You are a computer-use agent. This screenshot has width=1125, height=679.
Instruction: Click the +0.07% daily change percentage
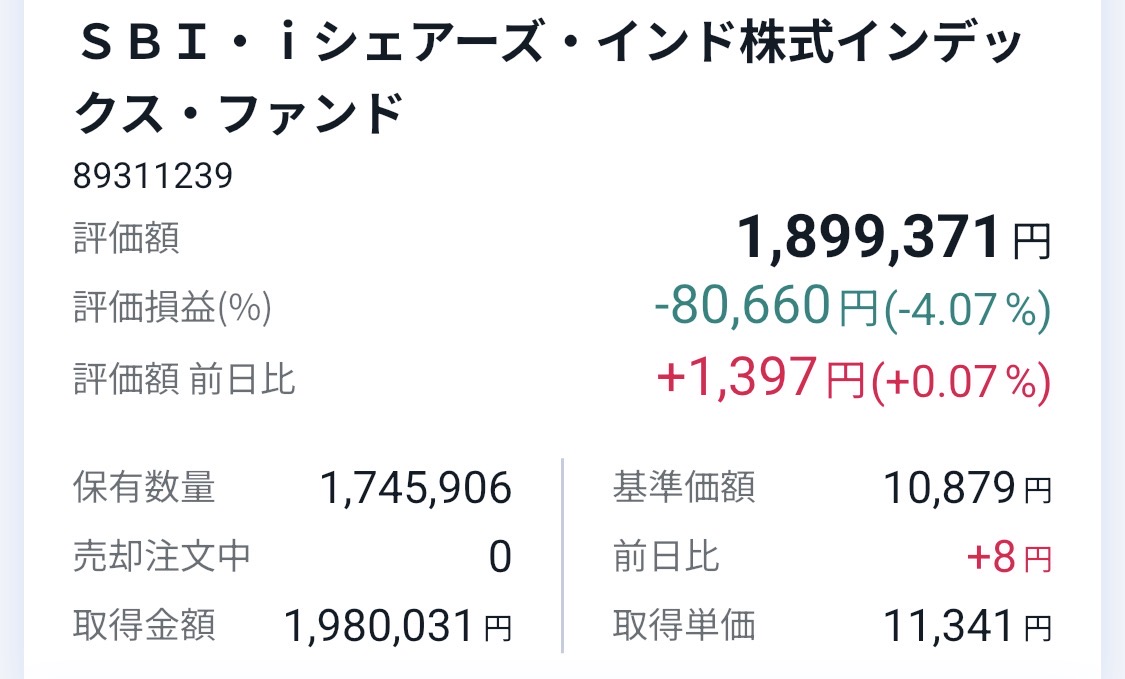[961, 381]
